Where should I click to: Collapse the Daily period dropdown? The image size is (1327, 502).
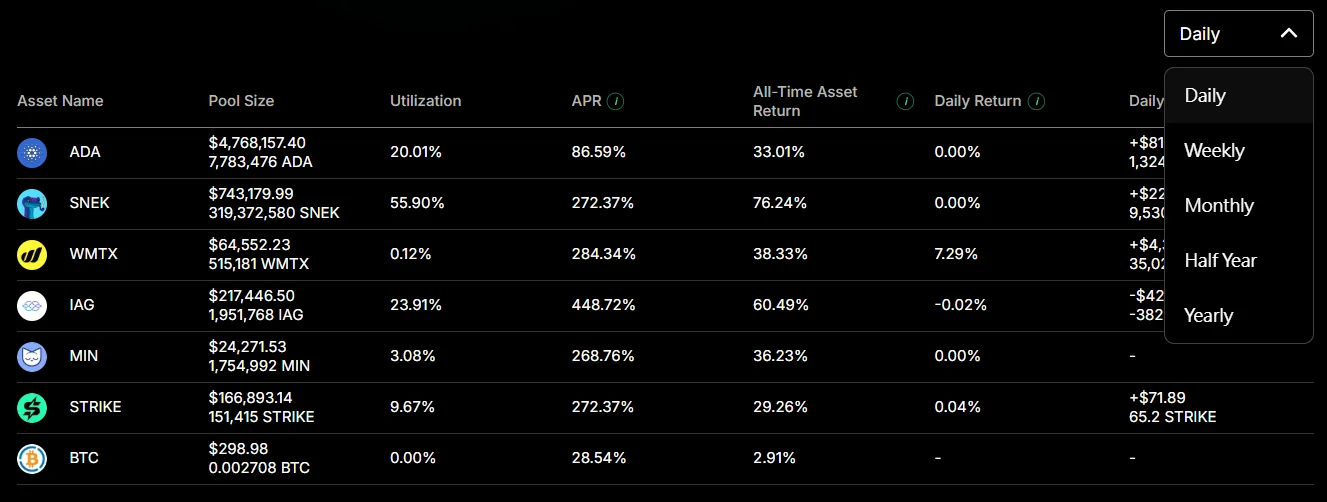tap(1238, 34)
